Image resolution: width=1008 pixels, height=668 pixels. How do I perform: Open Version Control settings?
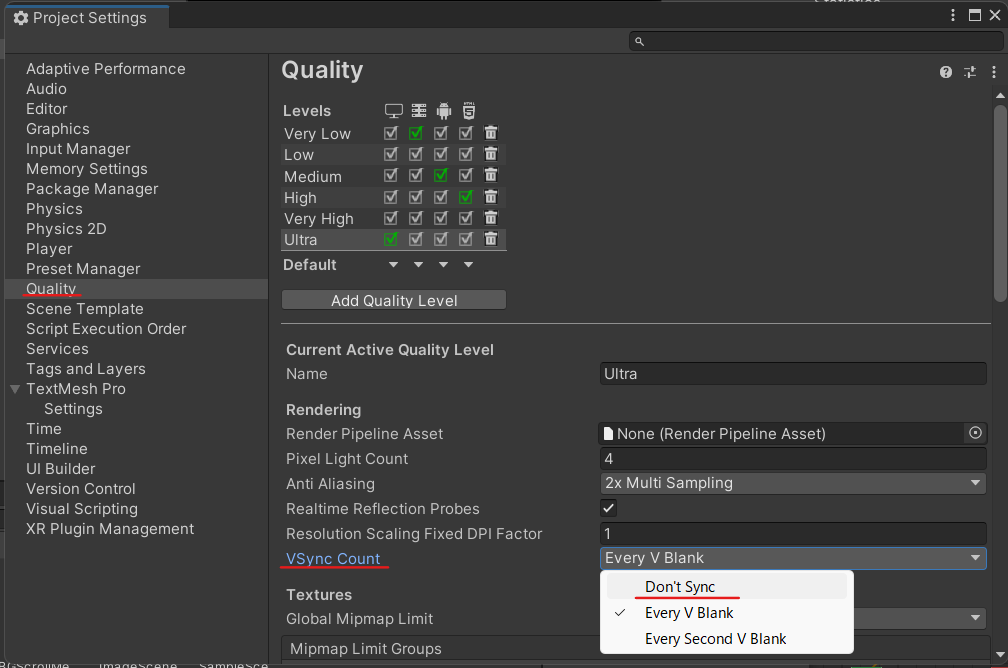coord(81,489)
